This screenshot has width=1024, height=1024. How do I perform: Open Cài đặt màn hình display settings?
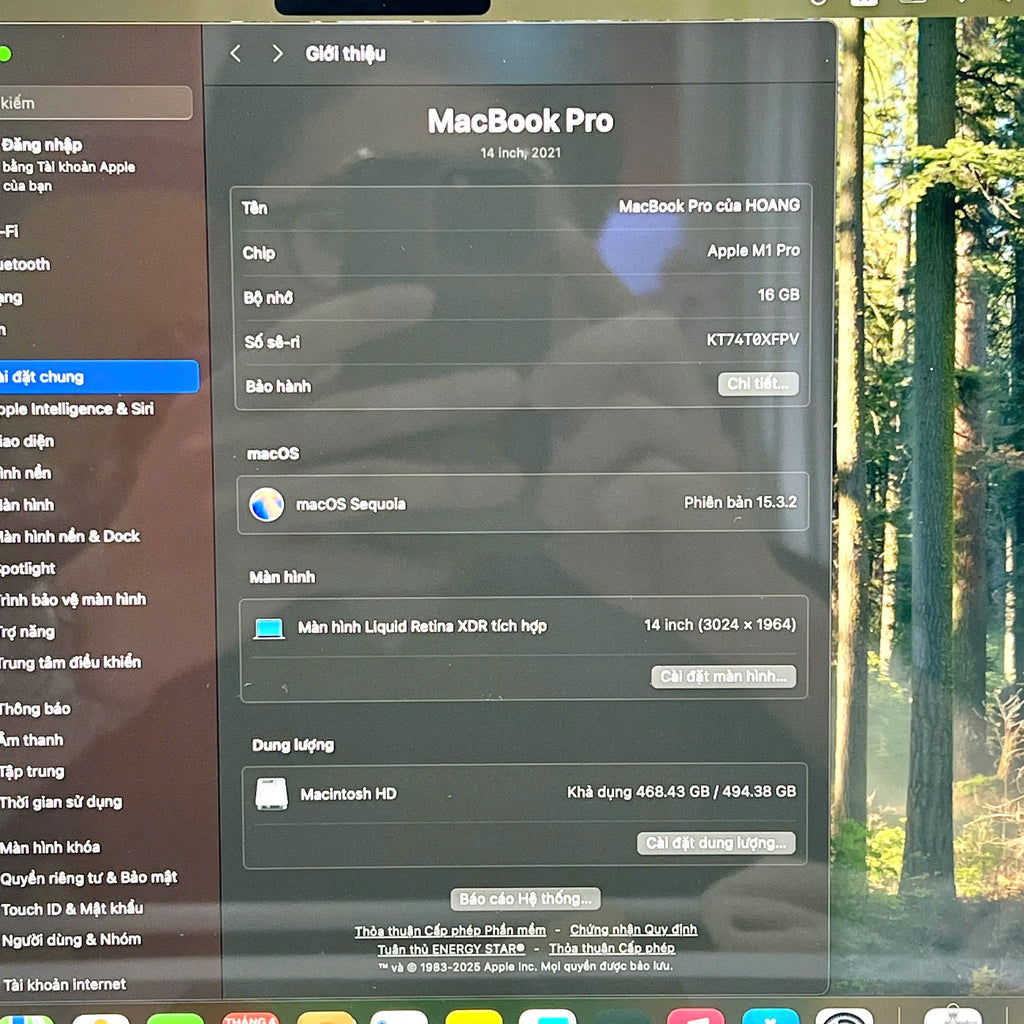coord(724,677)
